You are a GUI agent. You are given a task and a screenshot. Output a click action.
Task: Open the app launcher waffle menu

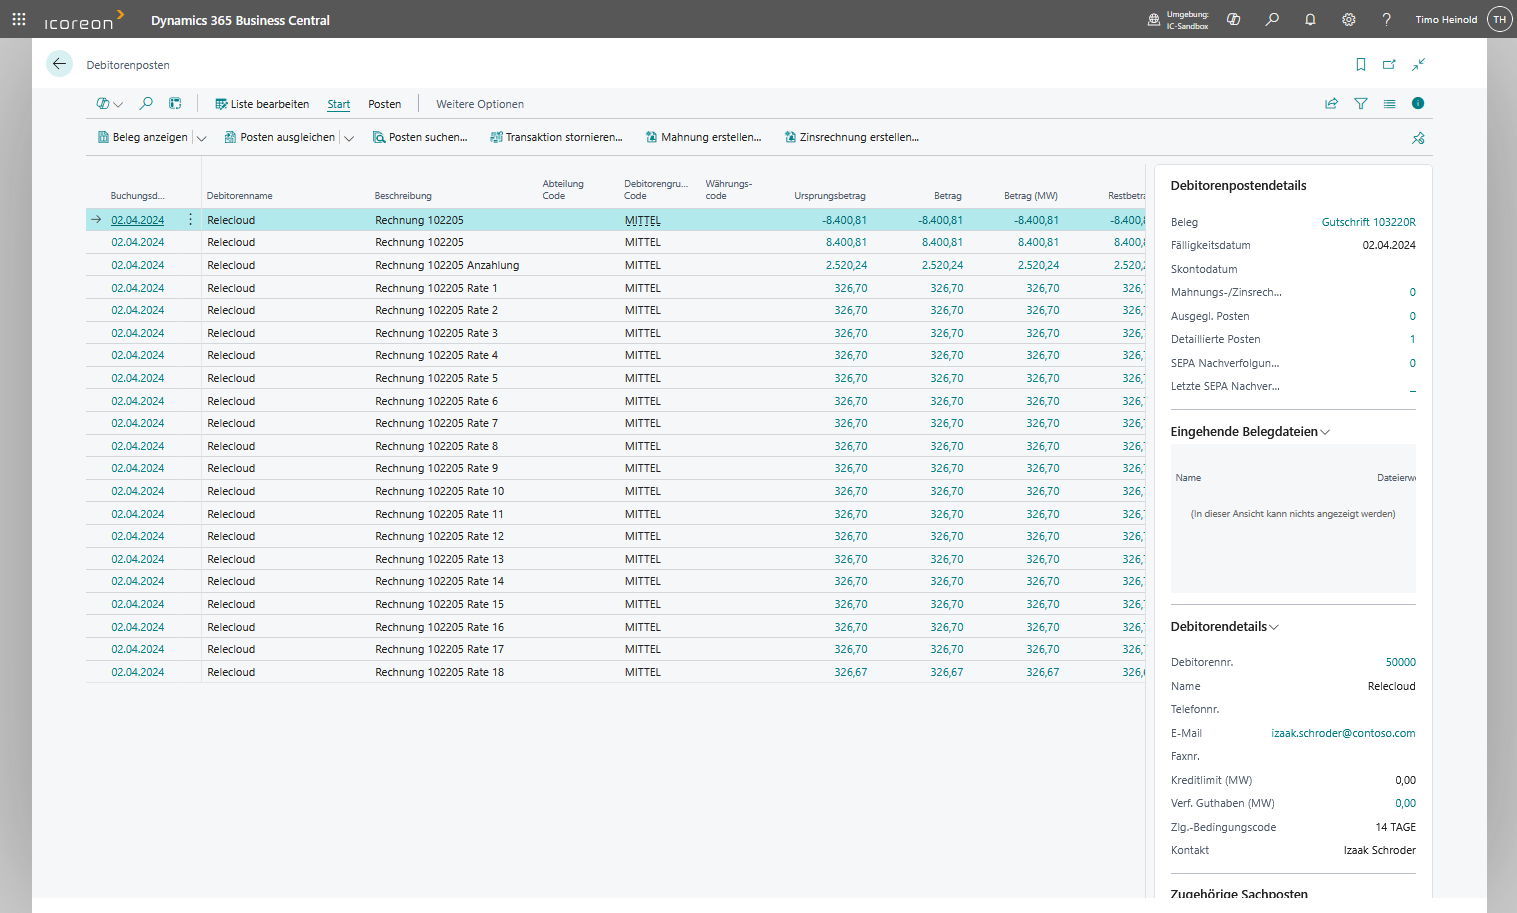[x=19, y=19]
